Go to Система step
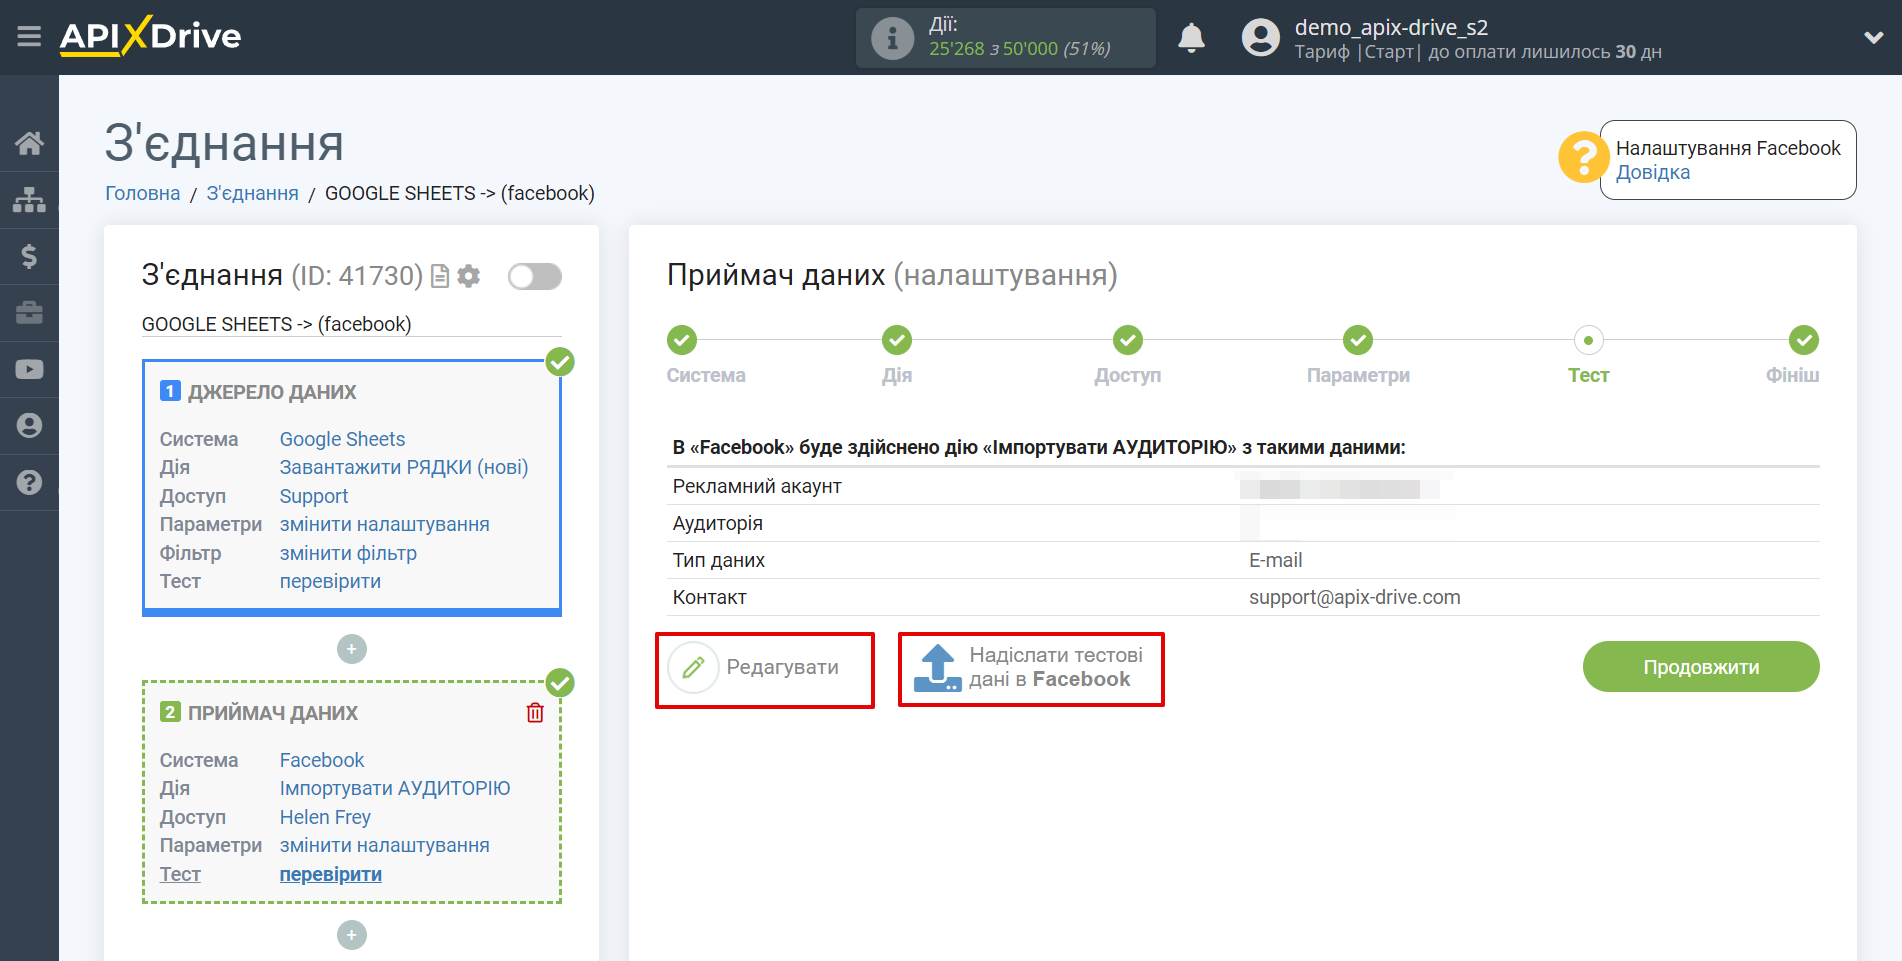This screenshot has width=1902, height=961. (682, 340)
